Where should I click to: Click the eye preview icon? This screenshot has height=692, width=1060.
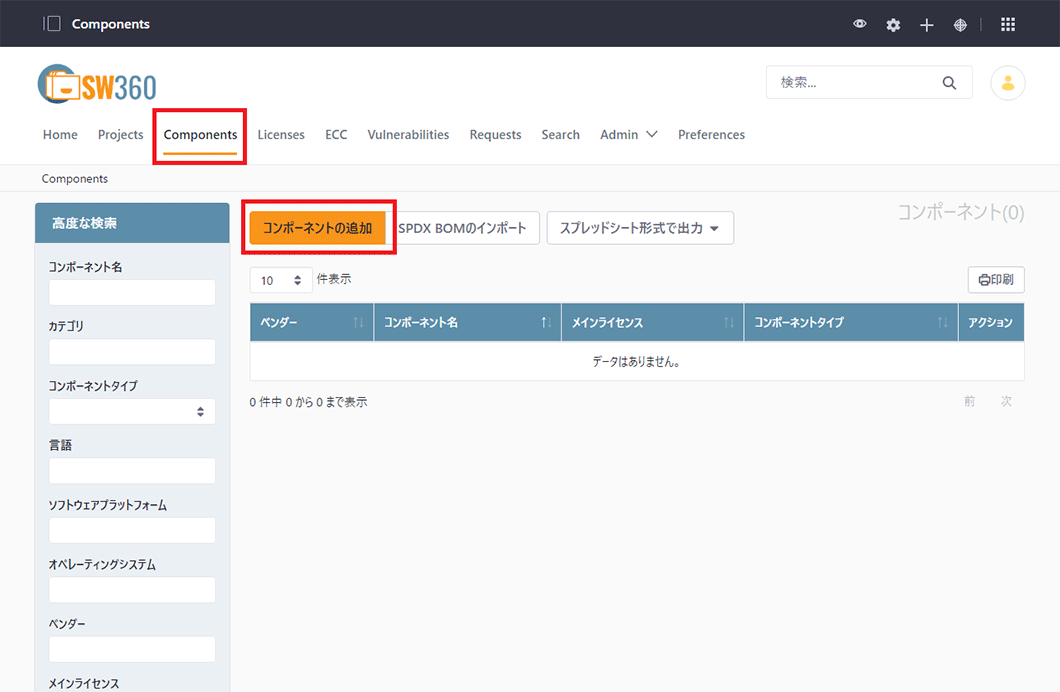[x=860, y=24]
